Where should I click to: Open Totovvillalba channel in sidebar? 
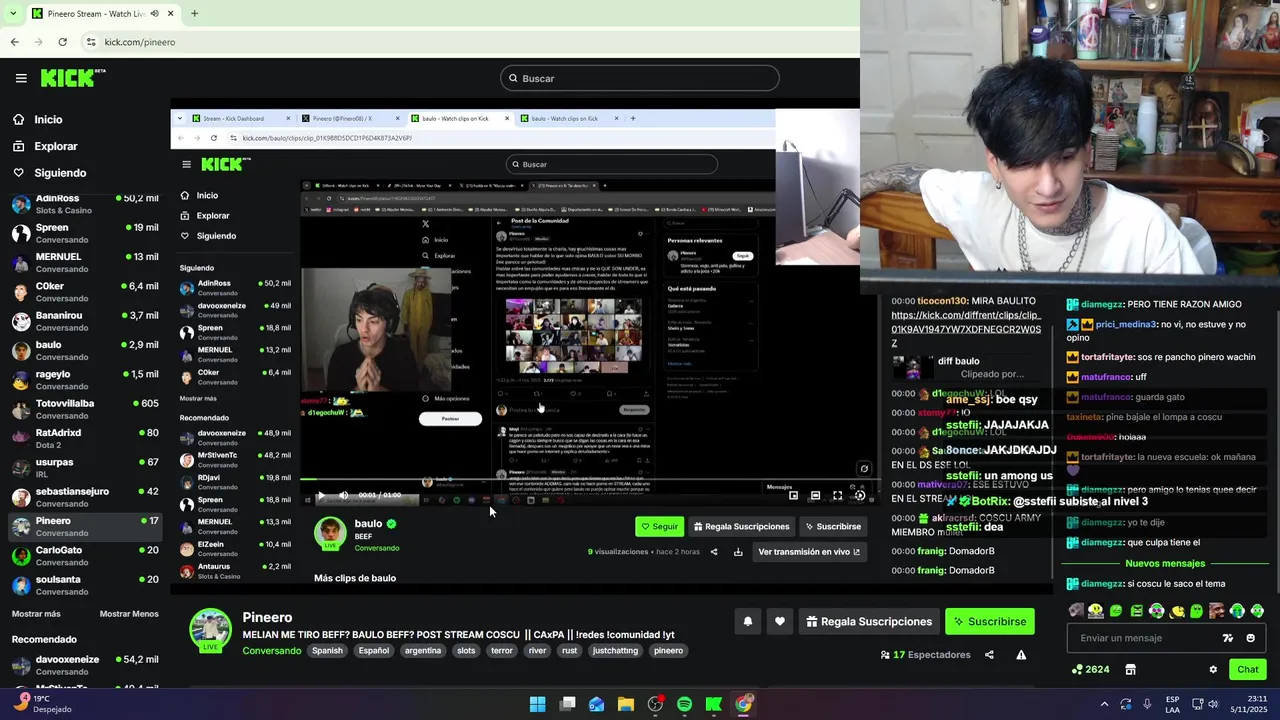(84, 409)
